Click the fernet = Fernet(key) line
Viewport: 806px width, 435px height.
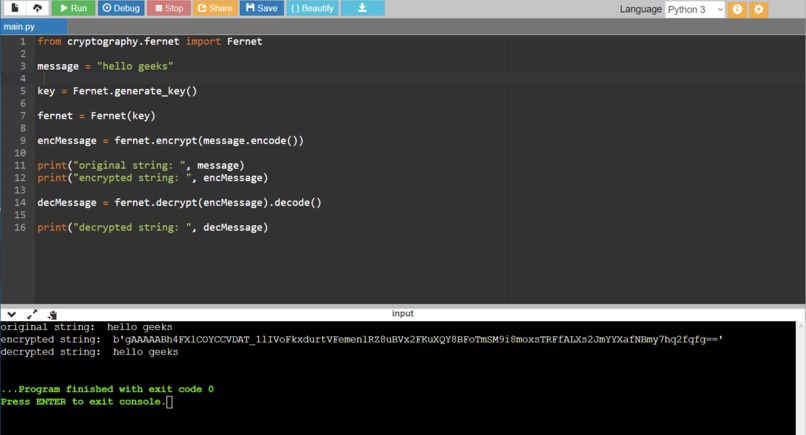(96, 116)
